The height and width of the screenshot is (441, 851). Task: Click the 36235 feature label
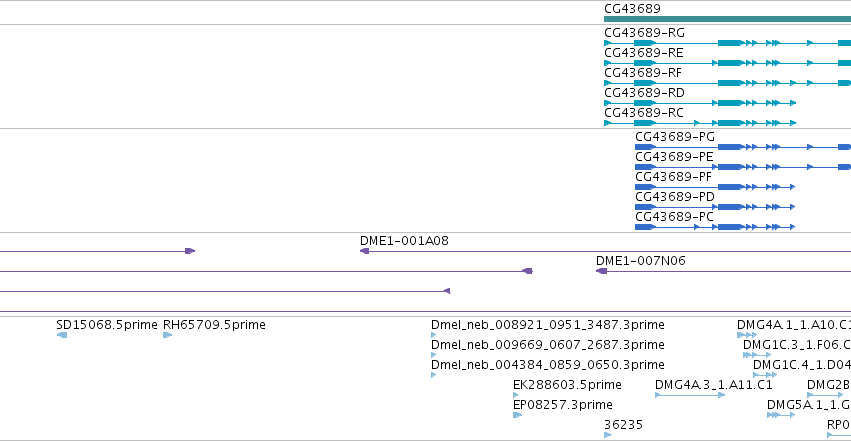click(624, 425)
